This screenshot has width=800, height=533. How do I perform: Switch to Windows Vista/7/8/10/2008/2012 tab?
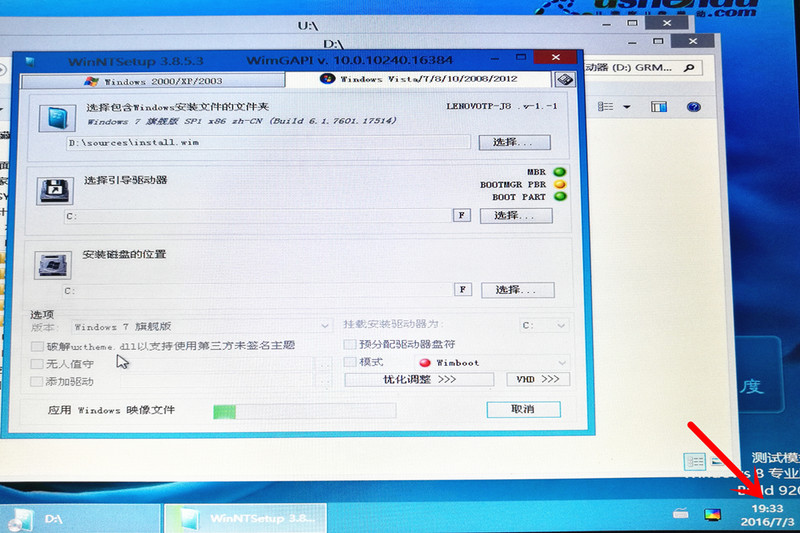coord(418,79)
